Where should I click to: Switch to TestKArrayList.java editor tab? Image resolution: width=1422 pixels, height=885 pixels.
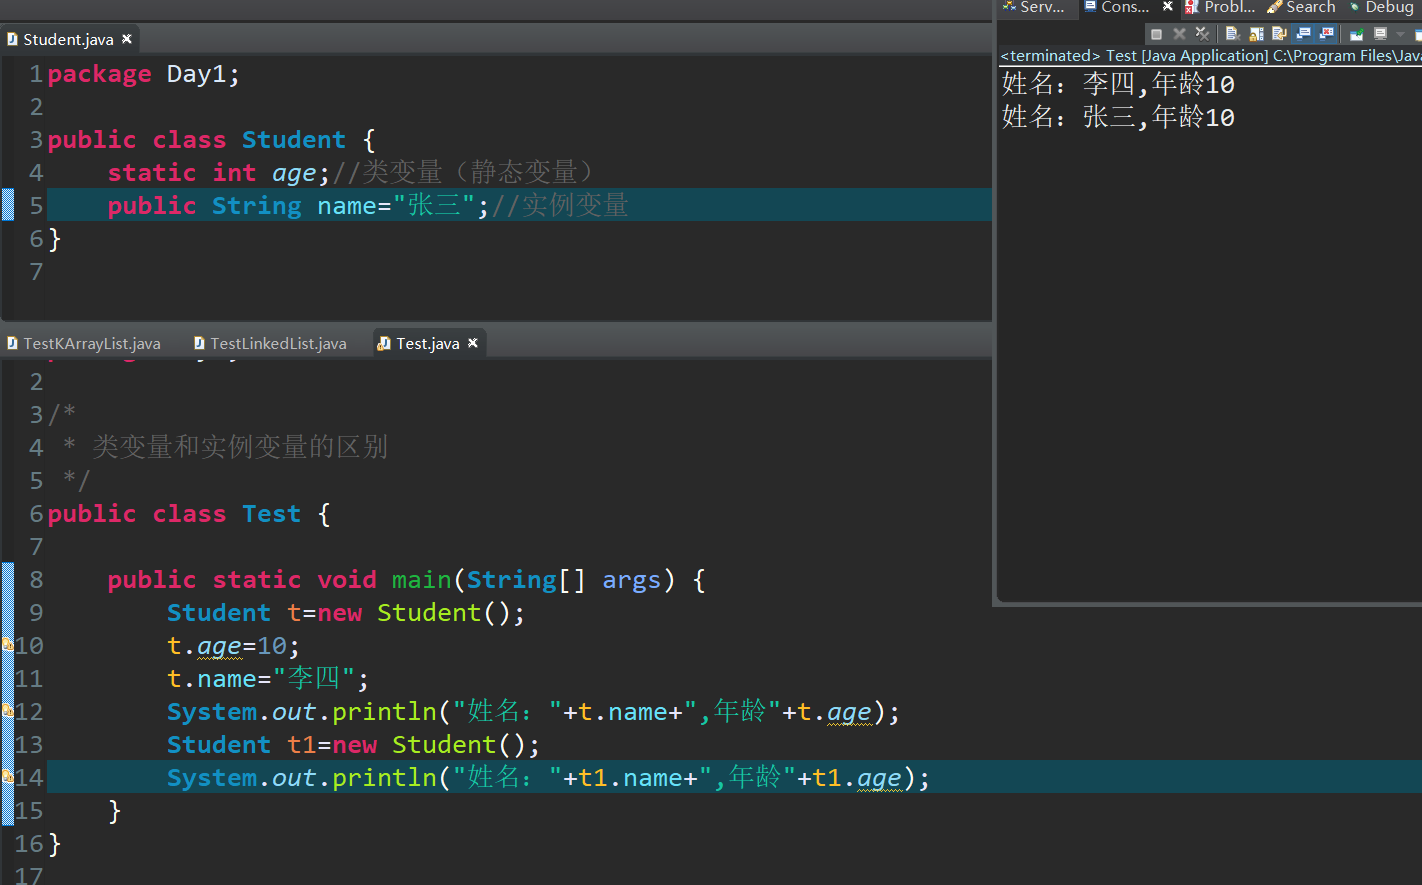(84, 343)
